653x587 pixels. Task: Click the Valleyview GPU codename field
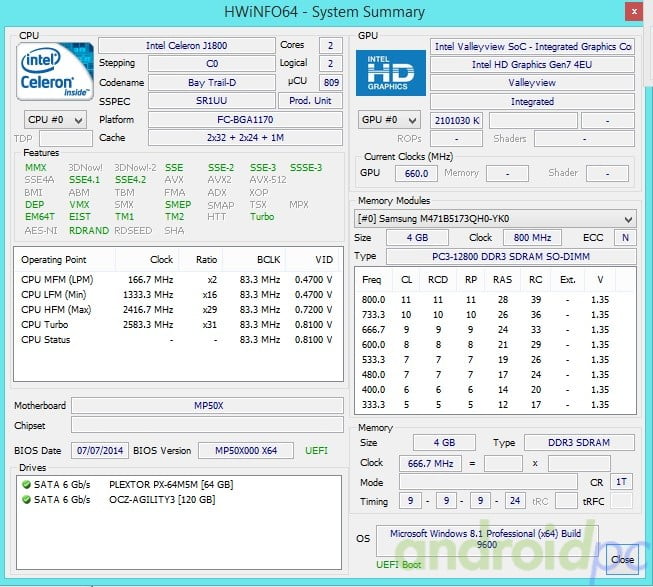click(x=532, y=83)
